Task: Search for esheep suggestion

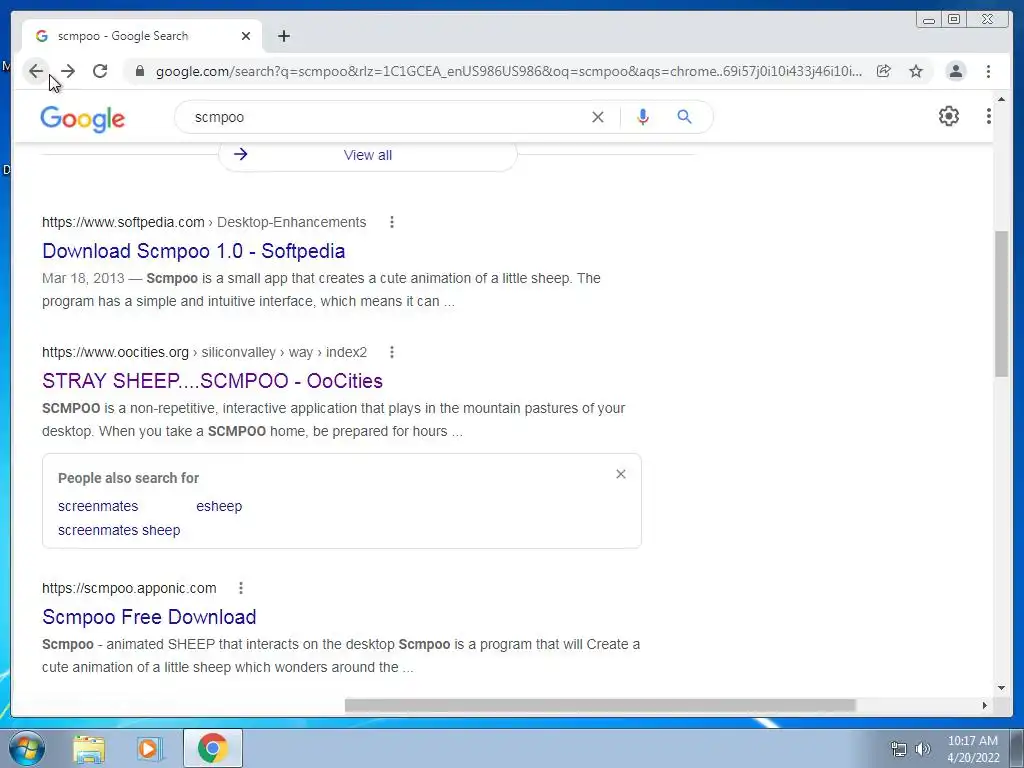Action: click(x=219, y=506)
